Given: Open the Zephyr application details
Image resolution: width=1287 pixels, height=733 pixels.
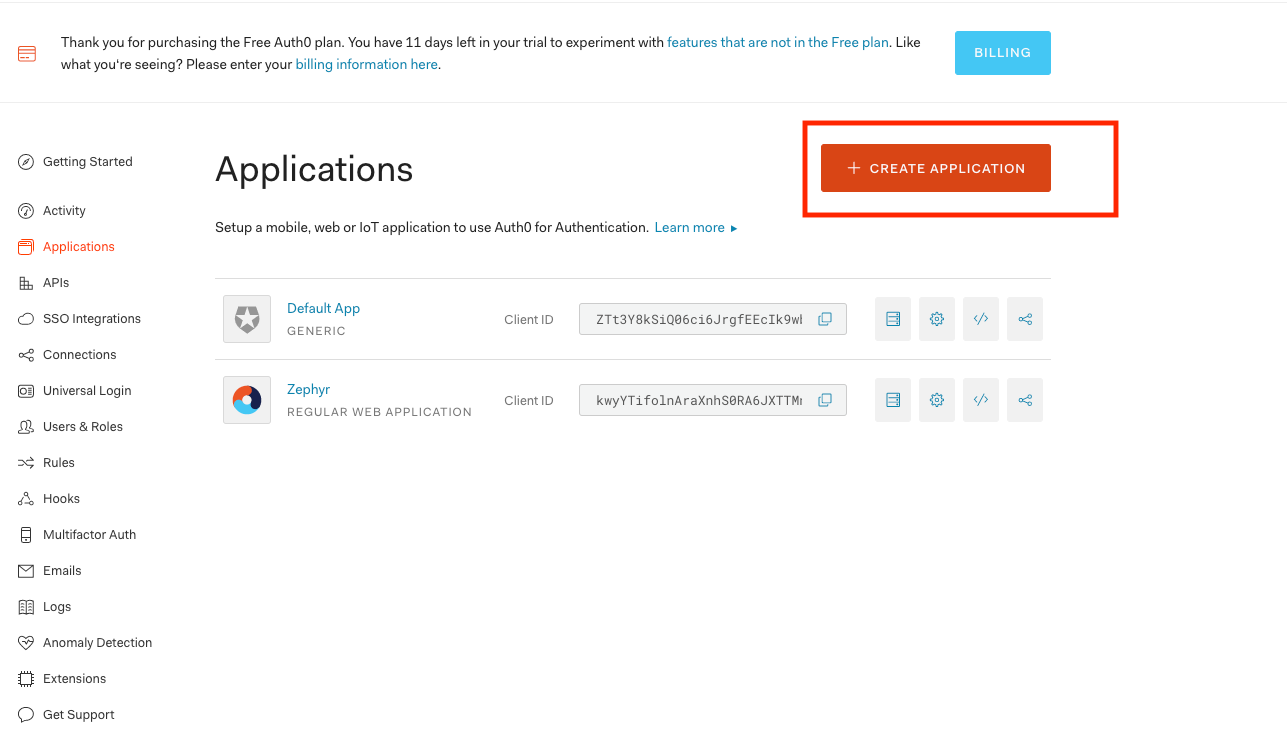Looking at the screenshot, I should click(x=308, y=389).
